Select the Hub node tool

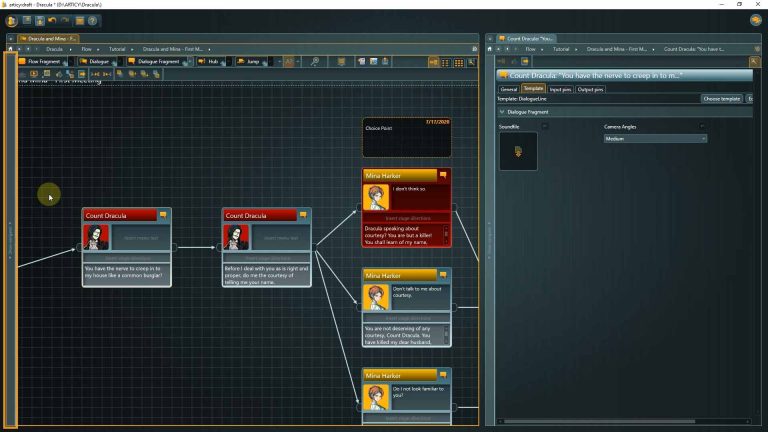209,61
